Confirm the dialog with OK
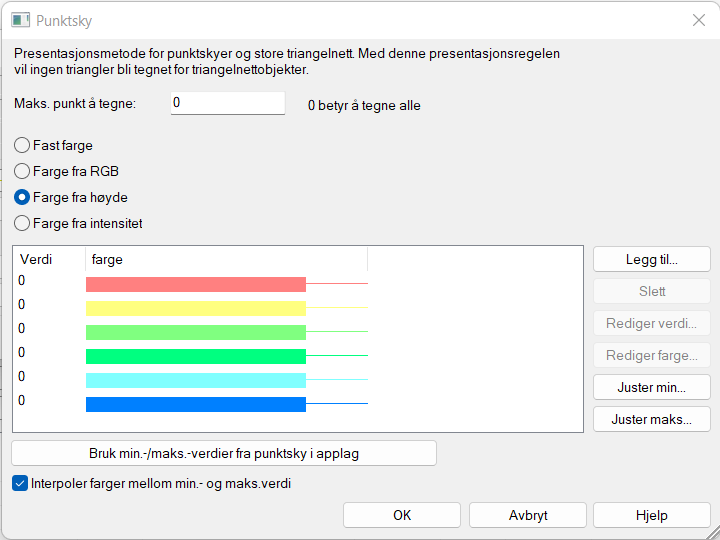720x540 pixels. 401,516
